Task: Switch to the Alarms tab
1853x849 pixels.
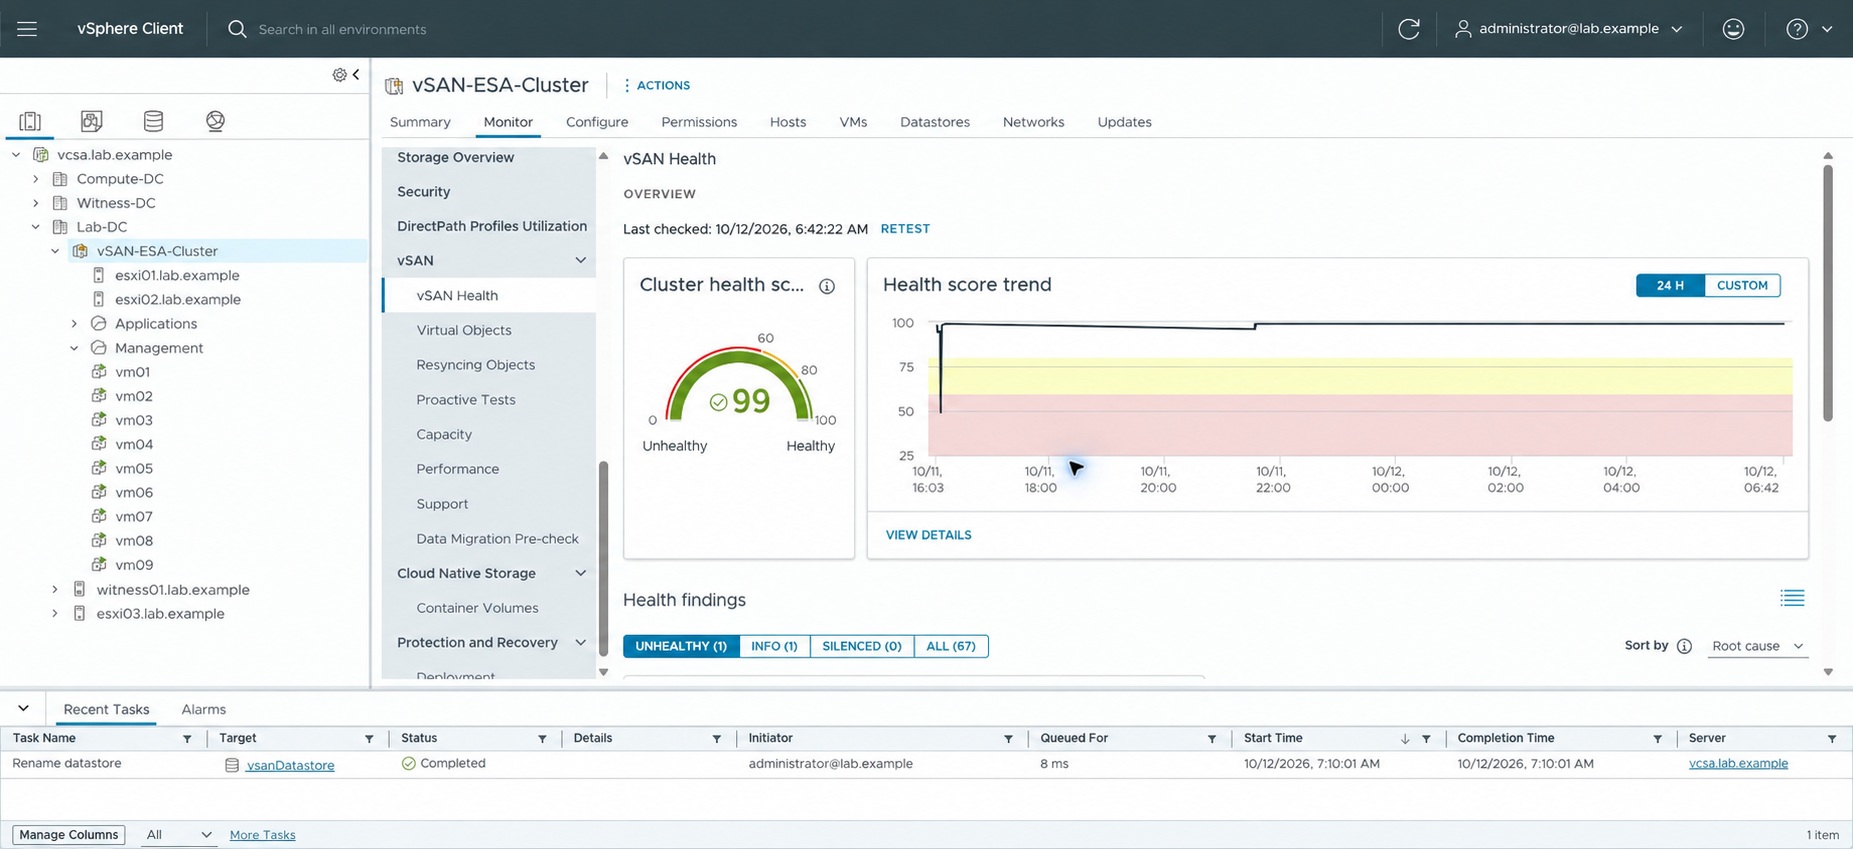Action: click(x=204, y=709)
